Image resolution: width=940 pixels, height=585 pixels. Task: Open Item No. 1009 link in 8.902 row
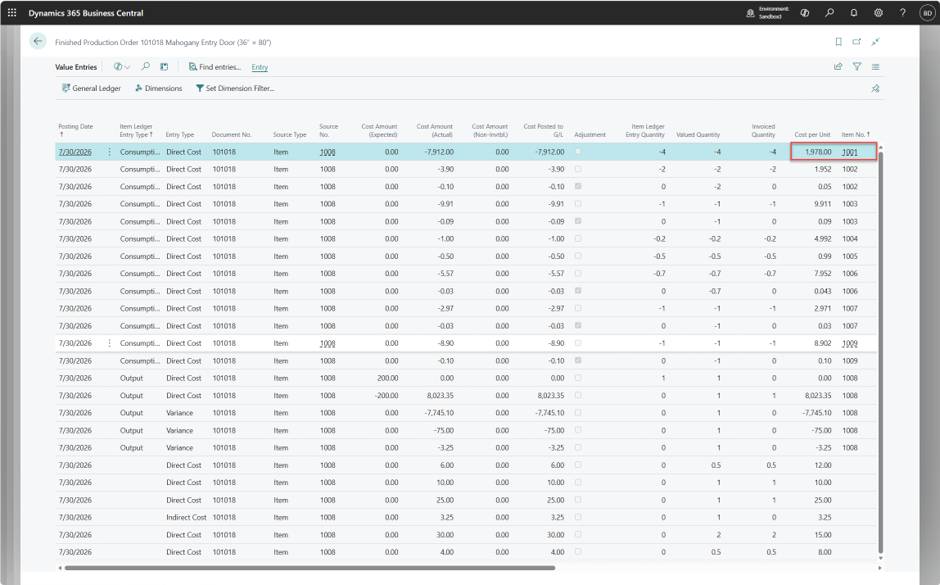pyautogui.click(x=849, y=343)
